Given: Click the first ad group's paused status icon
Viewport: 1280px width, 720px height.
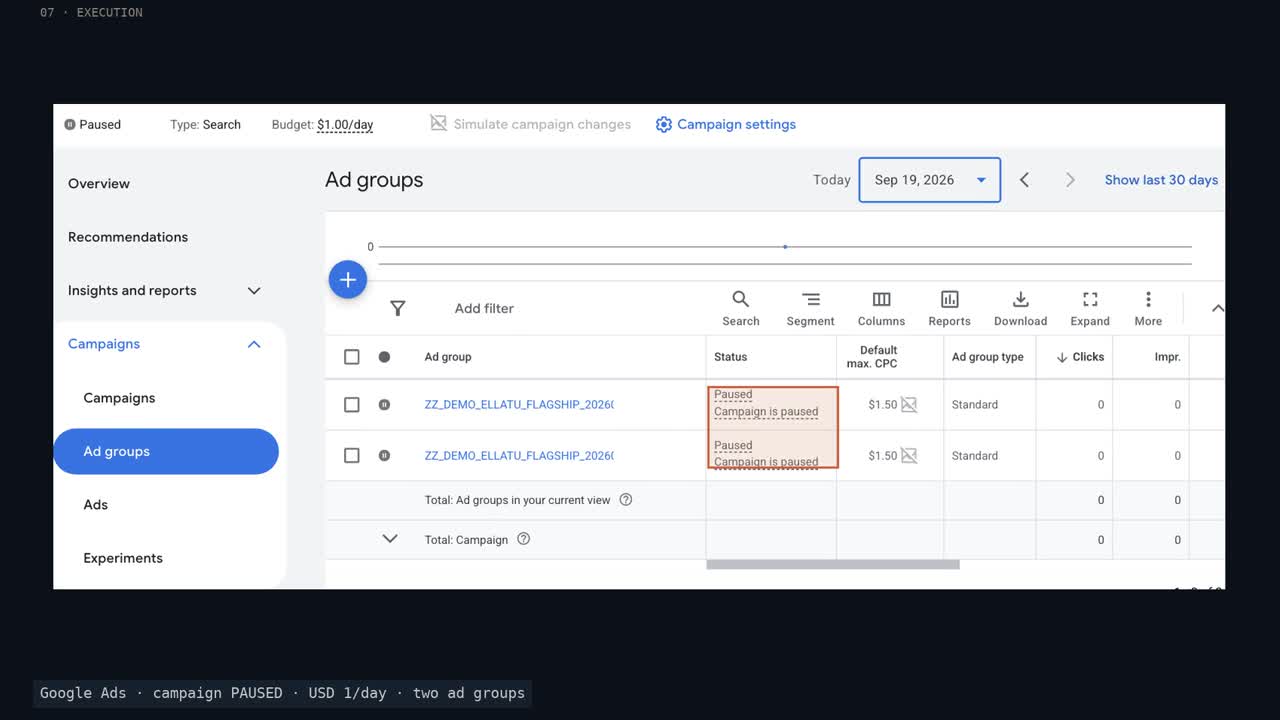Looking at the screenshot, I should (x=384, y=405).
